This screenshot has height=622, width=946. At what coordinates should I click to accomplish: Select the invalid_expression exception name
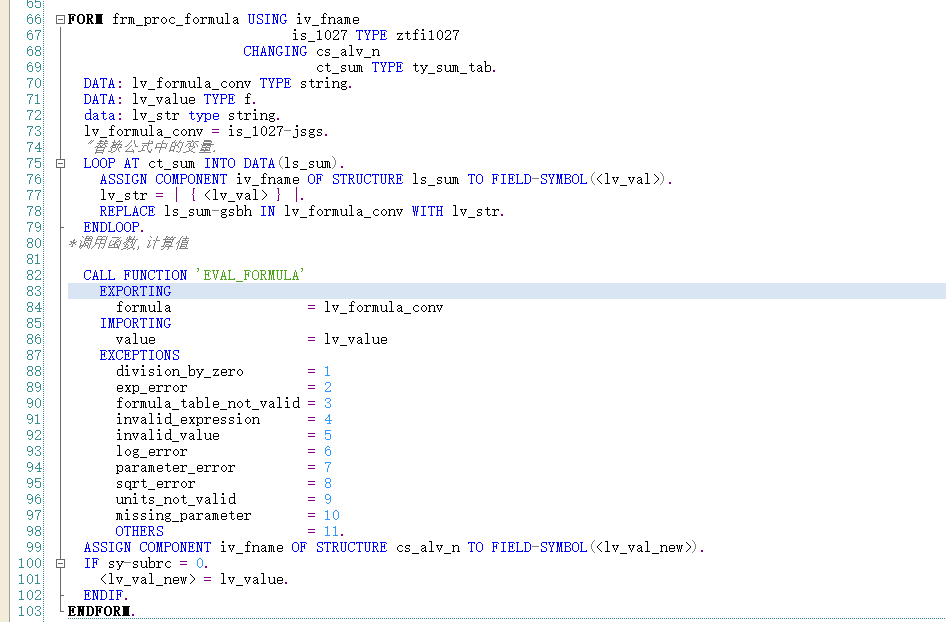pos(188,419)
